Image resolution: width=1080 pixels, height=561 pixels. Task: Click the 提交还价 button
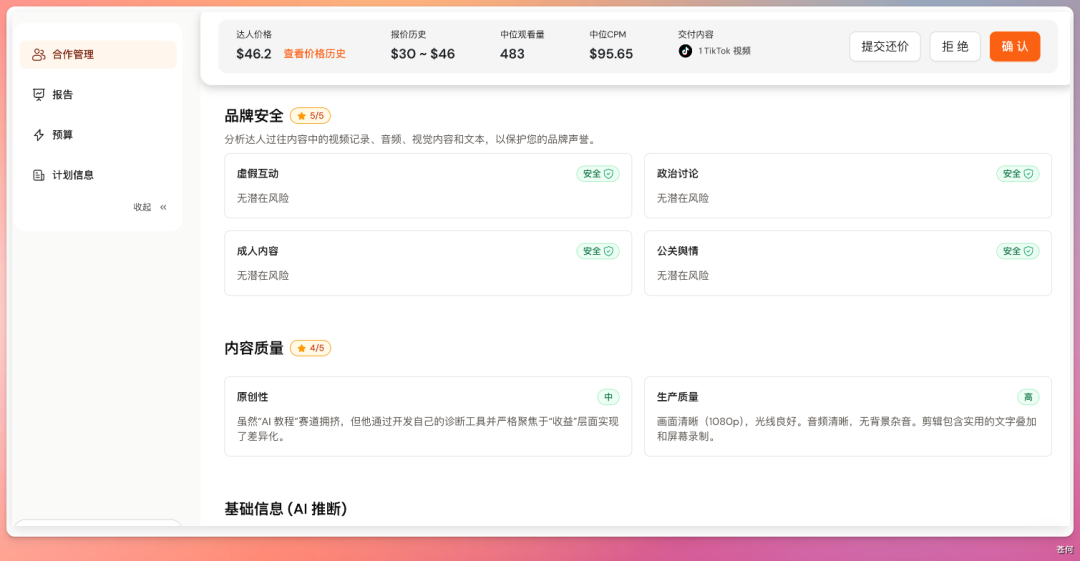[885, 46]
